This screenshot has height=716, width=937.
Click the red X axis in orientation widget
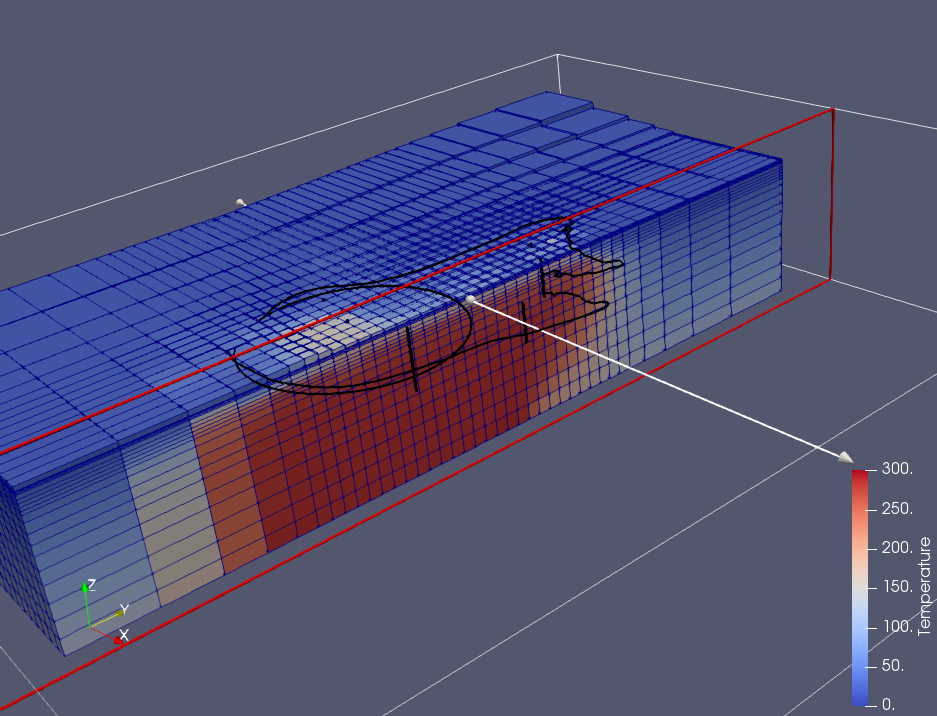point(109,634)
